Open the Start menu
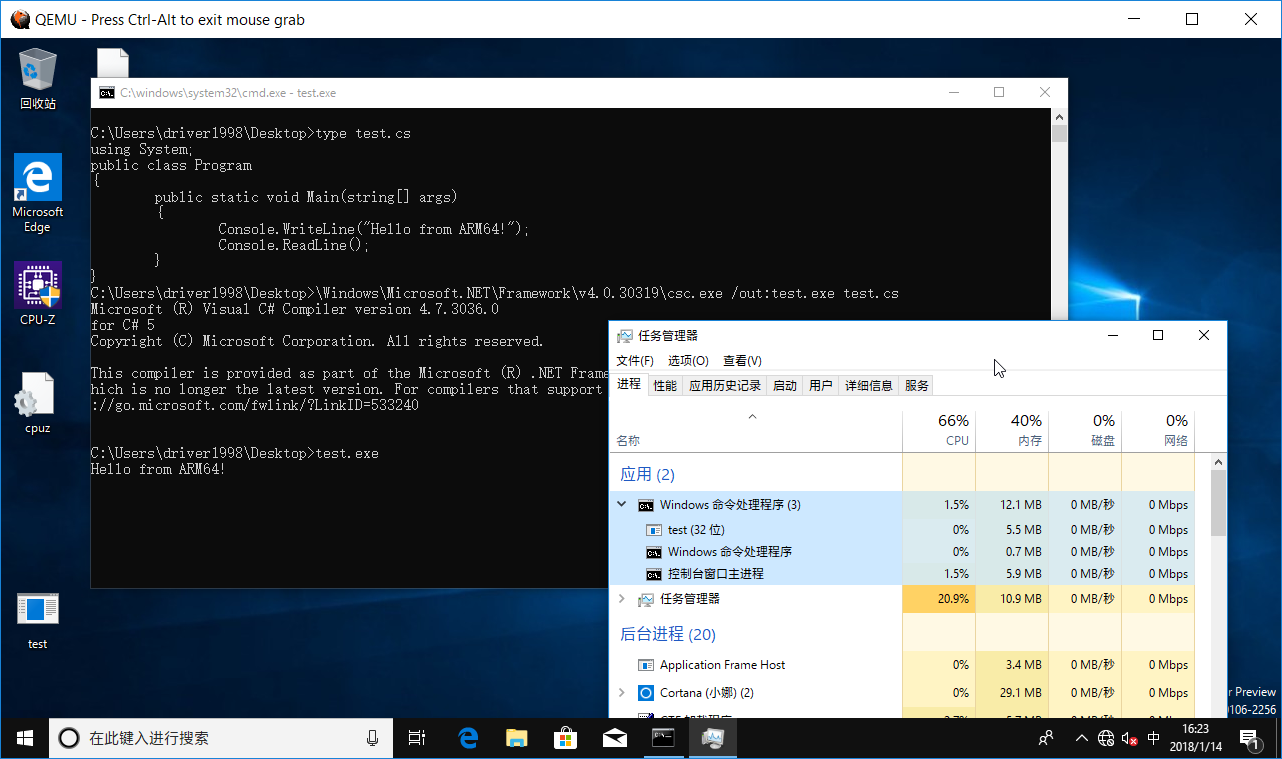 pyautogui.click(x=23, y=738)
